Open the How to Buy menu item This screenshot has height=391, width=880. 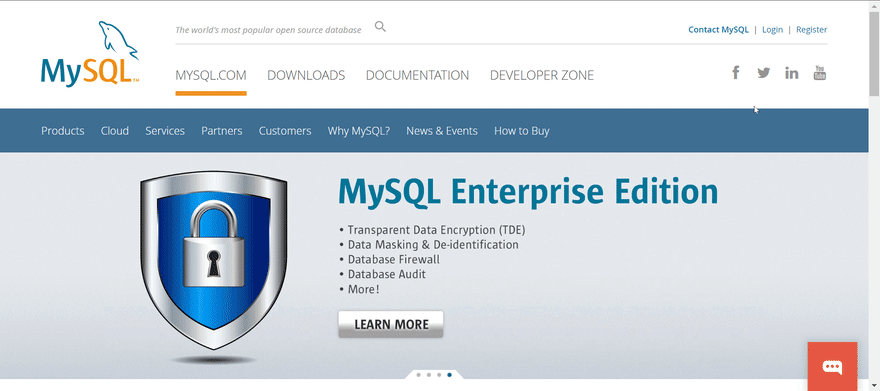521,131
